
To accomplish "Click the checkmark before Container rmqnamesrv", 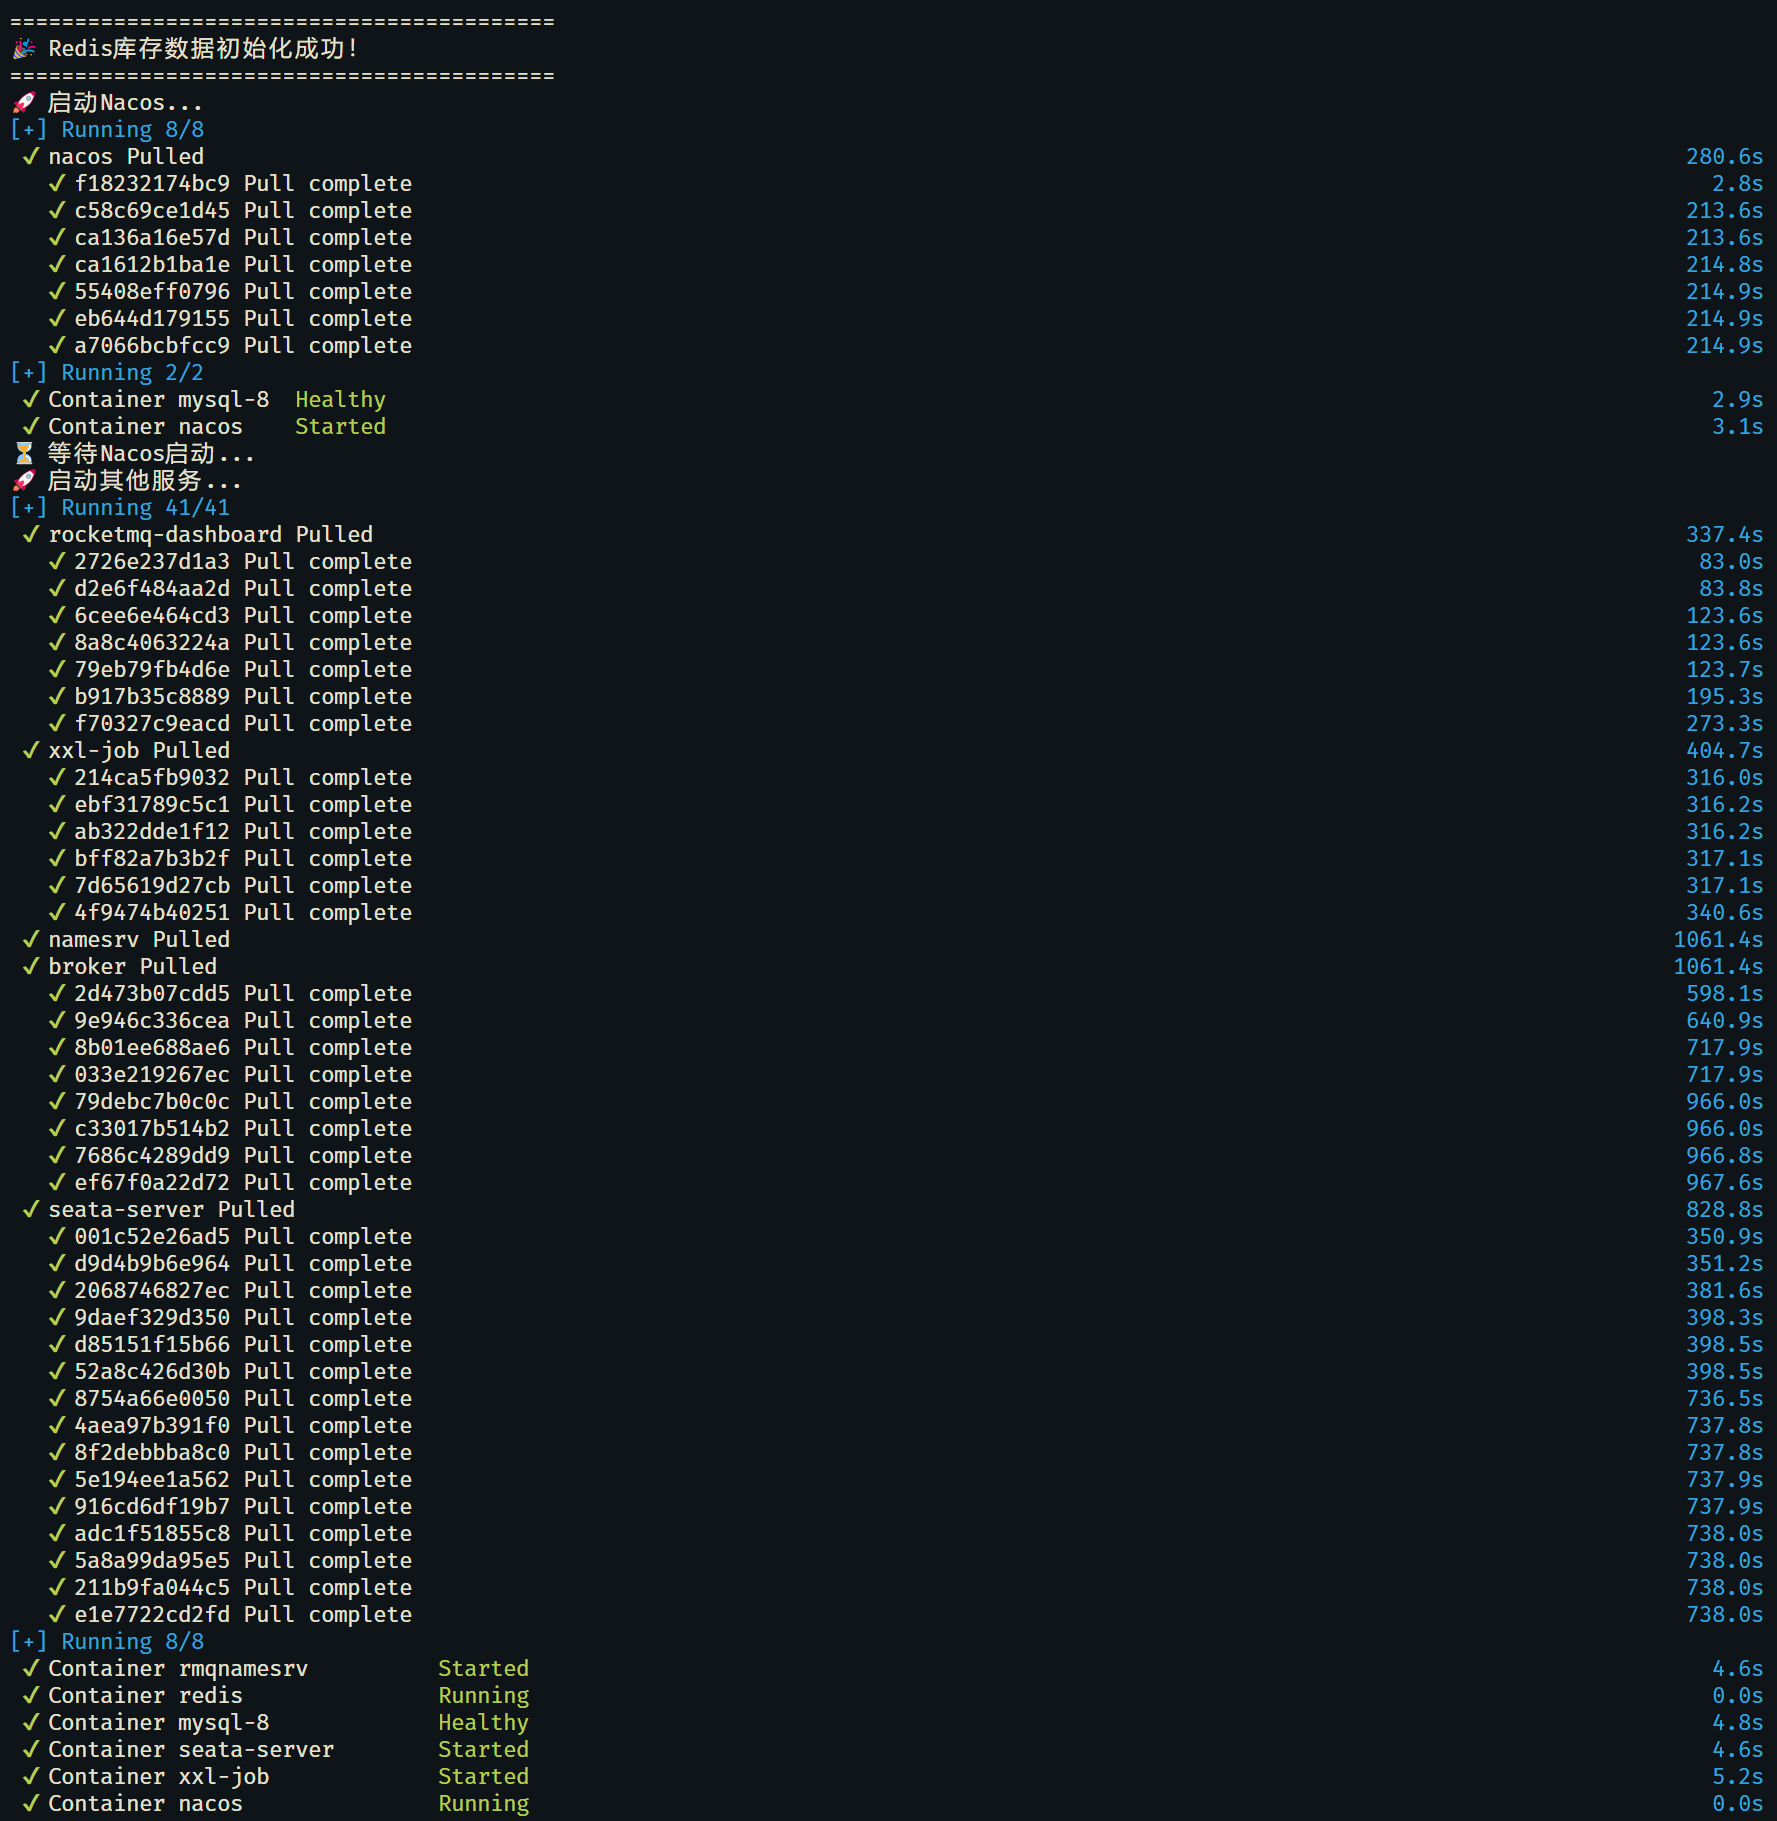I will [31, 1668].
